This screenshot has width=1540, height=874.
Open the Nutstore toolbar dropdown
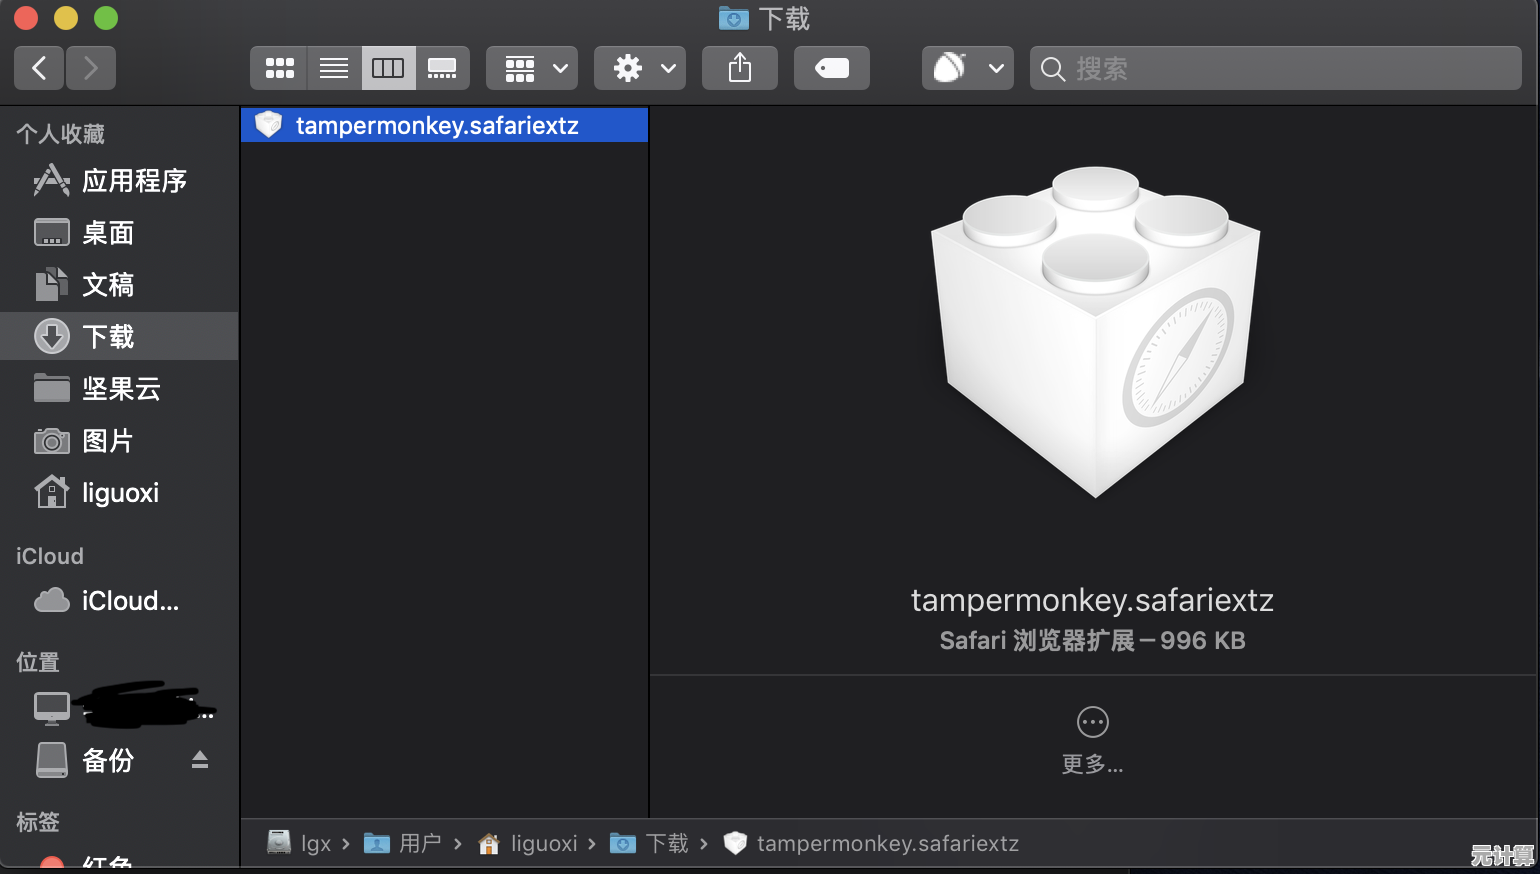968,68
